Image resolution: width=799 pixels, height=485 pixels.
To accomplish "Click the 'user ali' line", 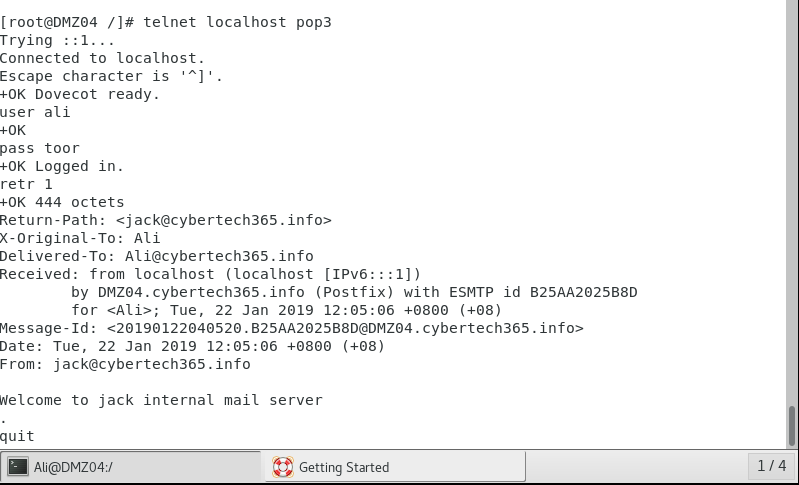I will click(x=35, y=112).
